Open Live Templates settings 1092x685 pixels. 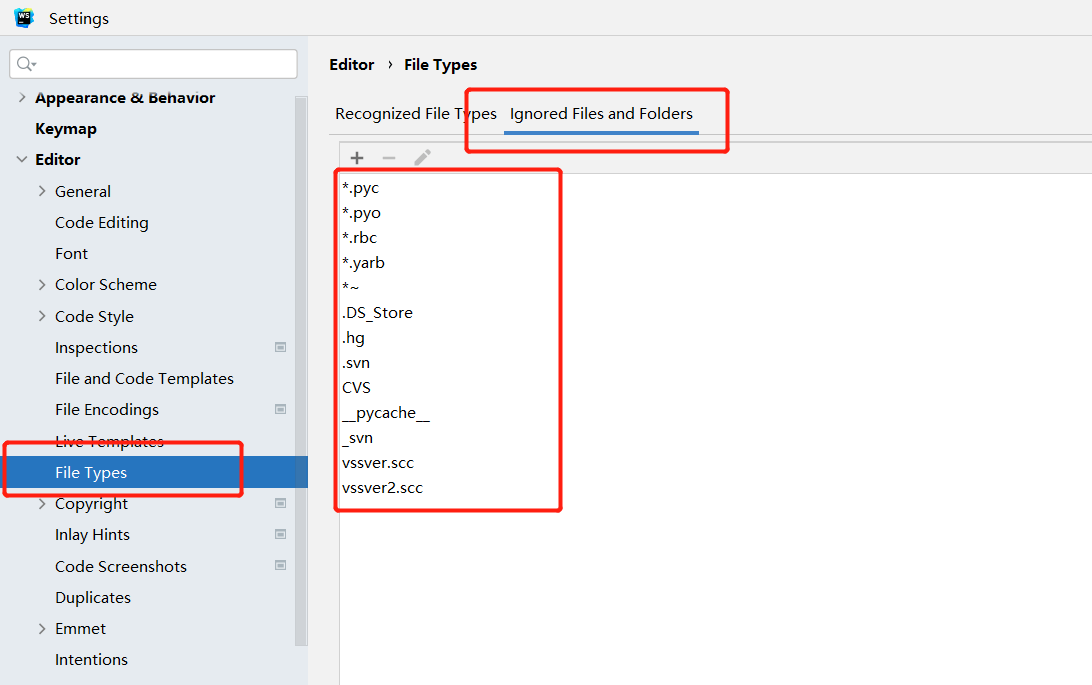(109, 441)
